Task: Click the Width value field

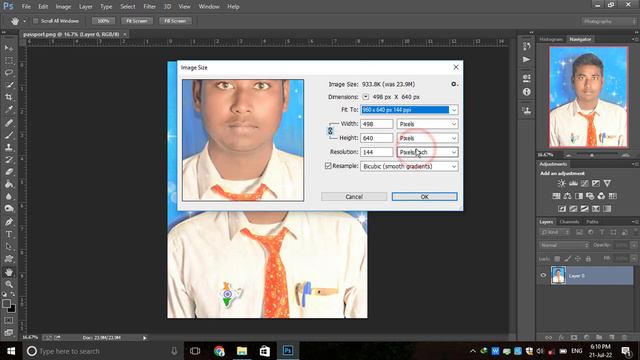Action: (x=376, y=124)
